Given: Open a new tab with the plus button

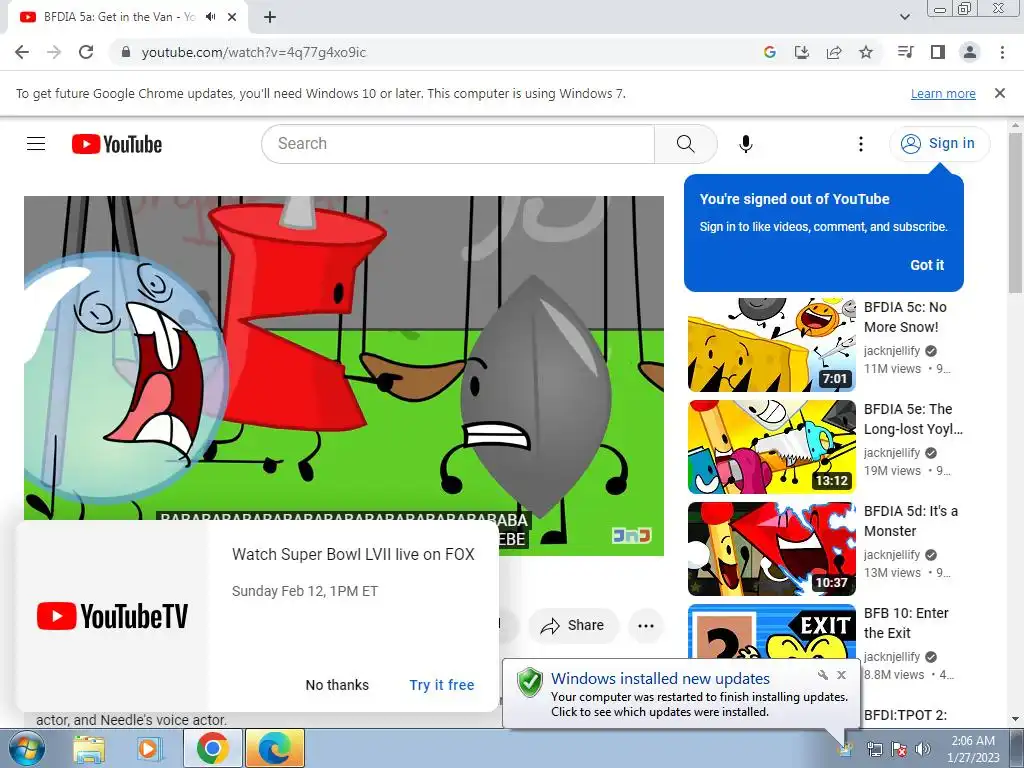Looking at the screenshot, I should 270,17.
